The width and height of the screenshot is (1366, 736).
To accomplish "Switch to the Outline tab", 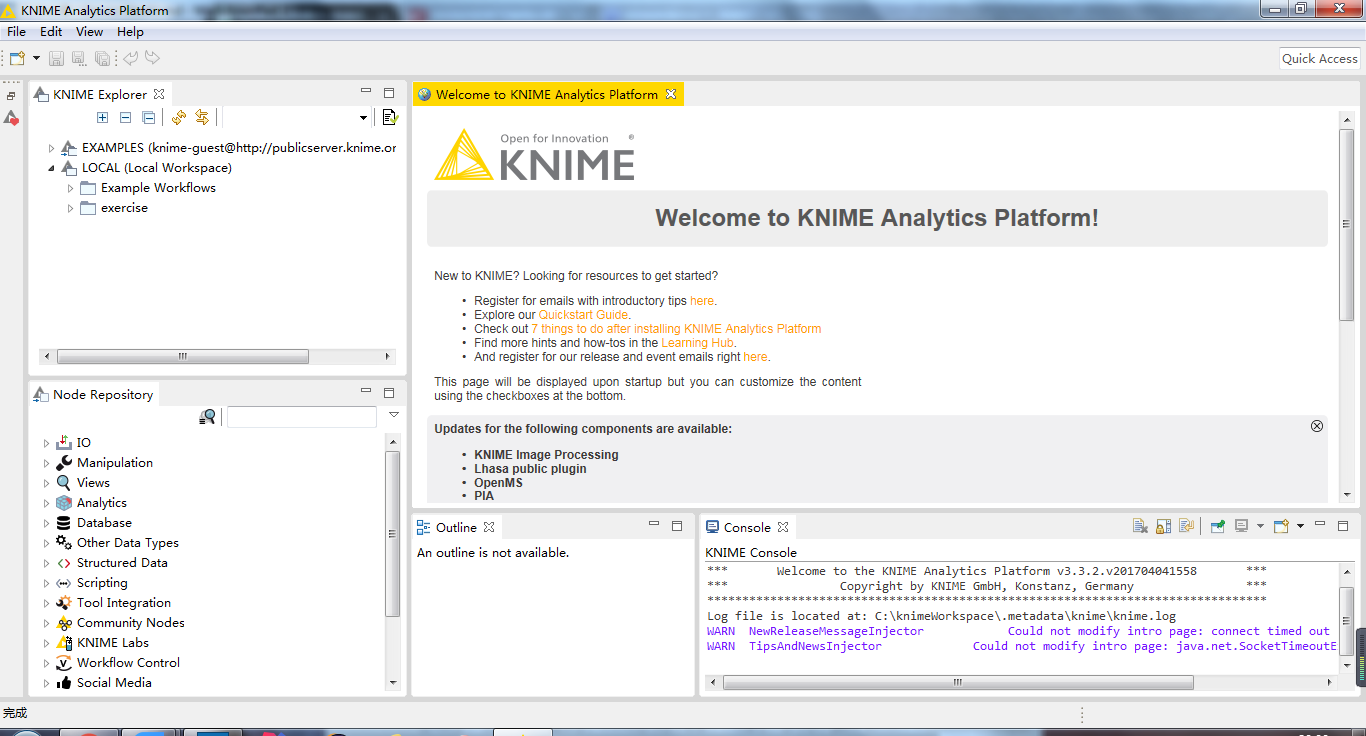I will 456,527.
